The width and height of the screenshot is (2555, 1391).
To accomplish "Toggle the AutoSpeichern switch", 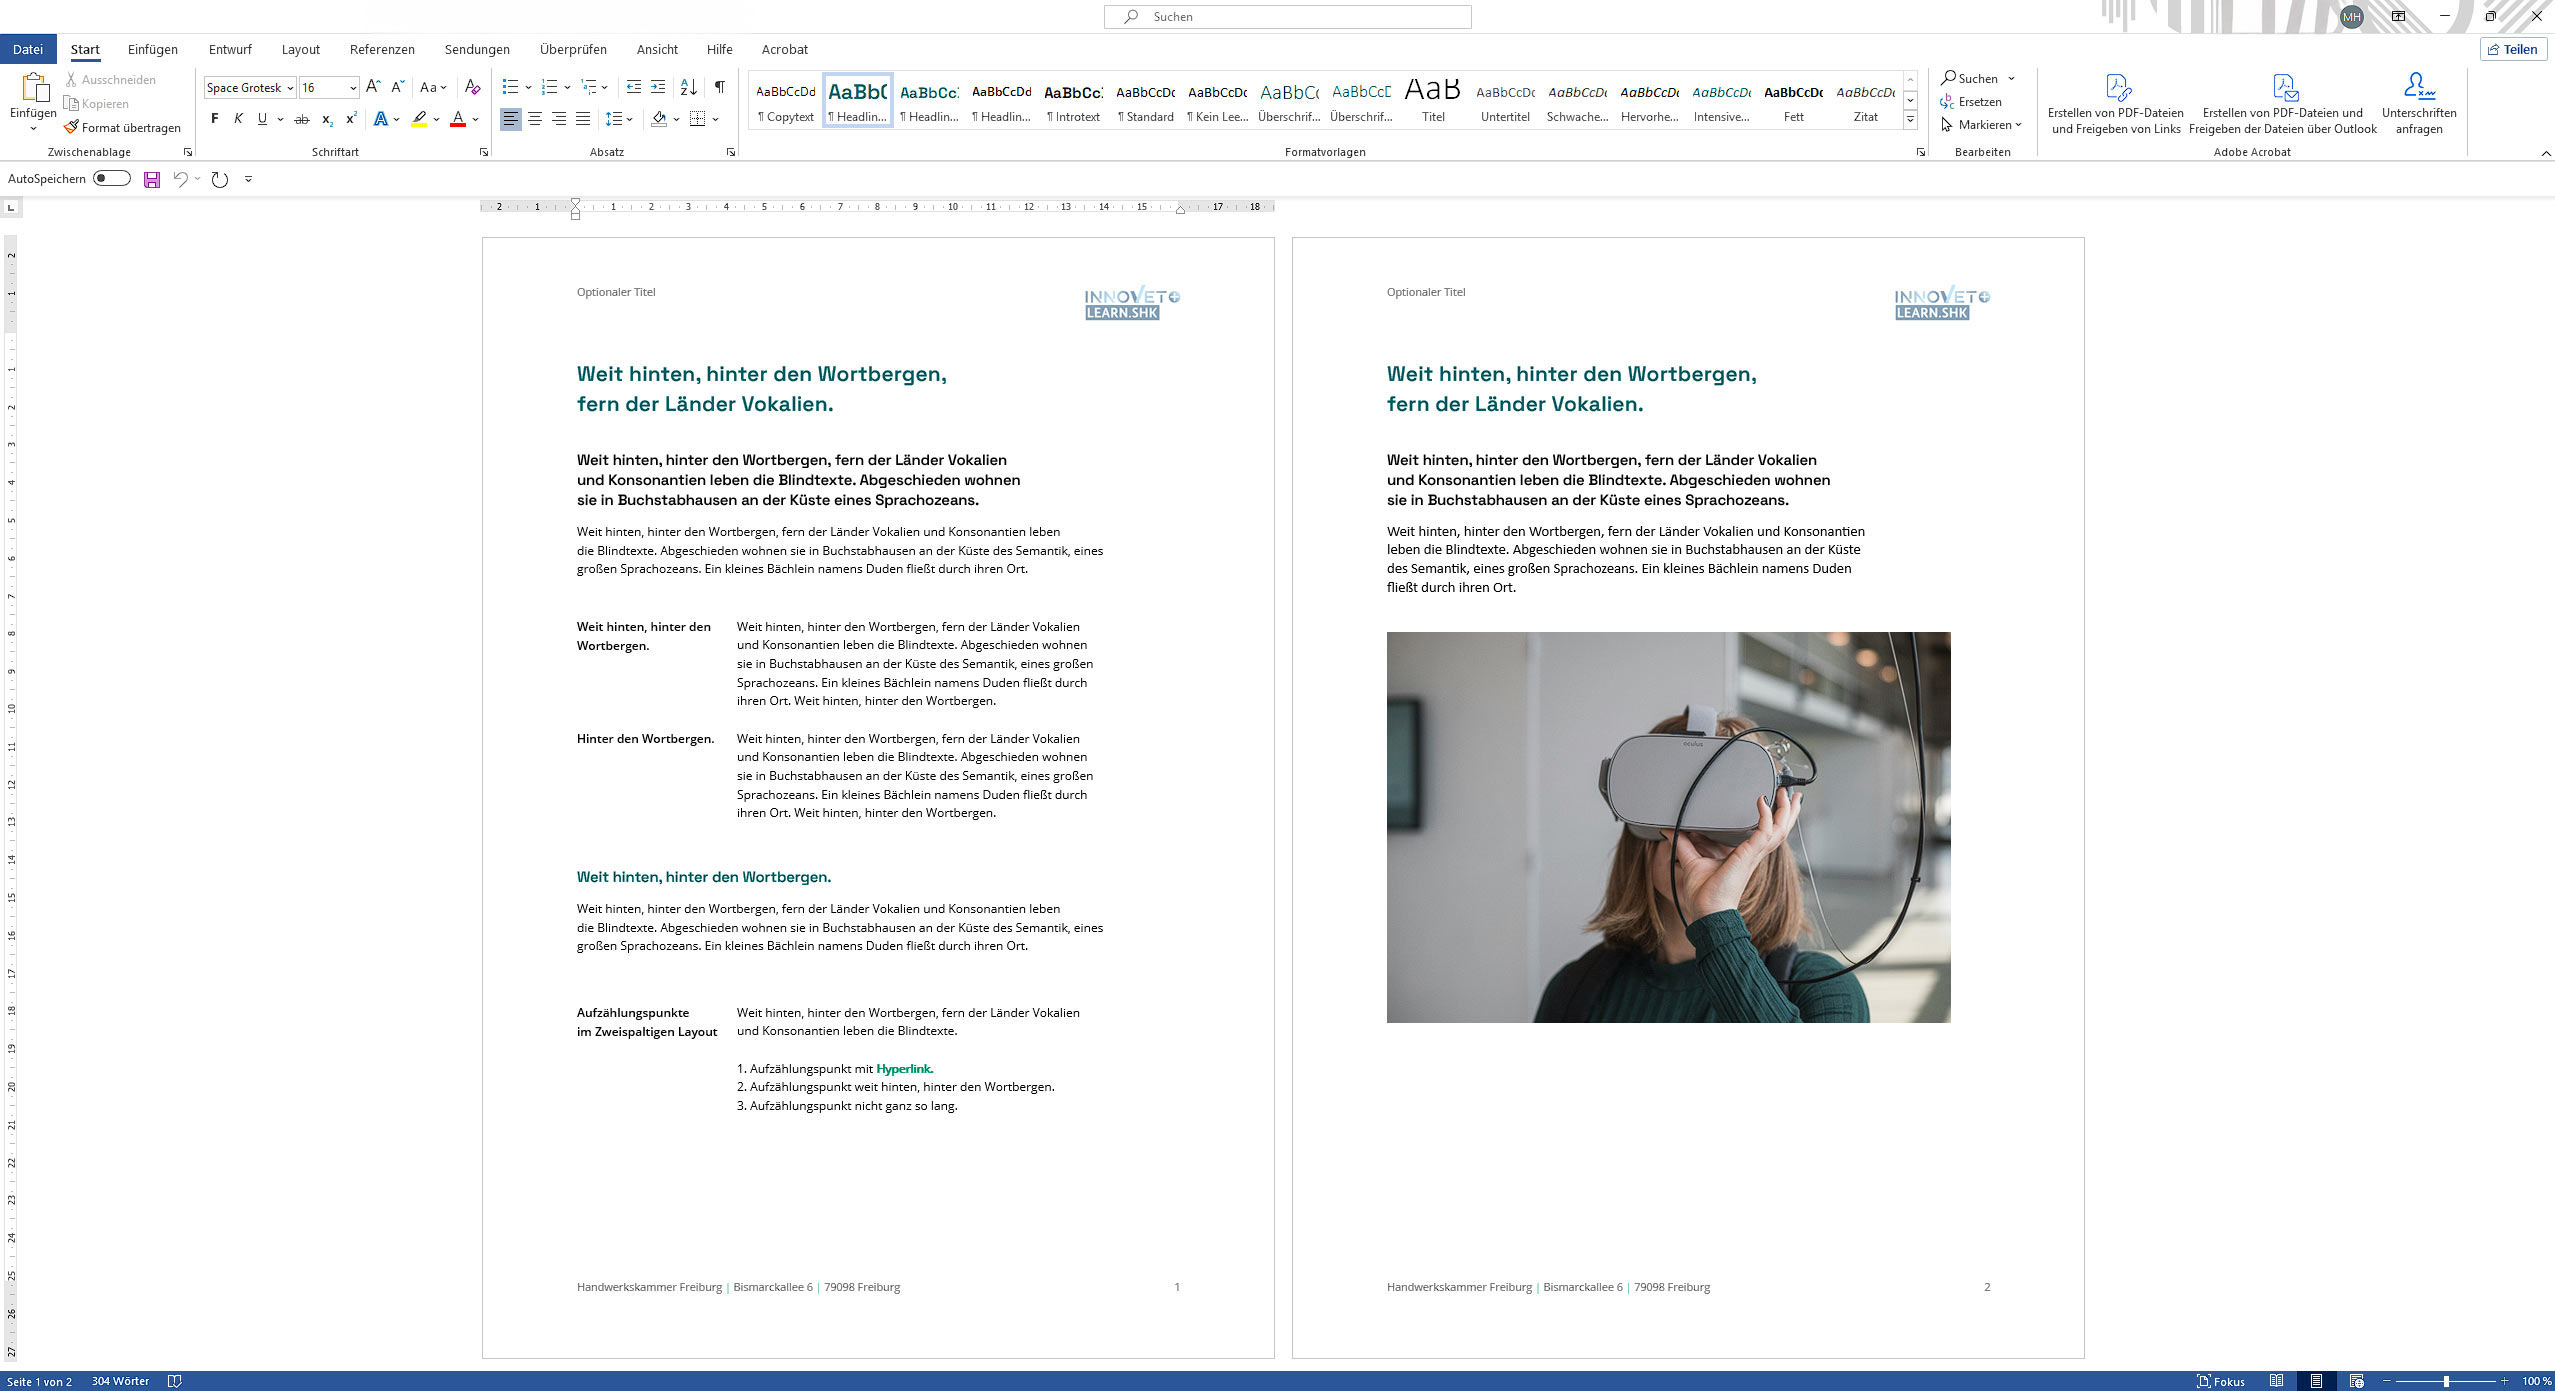I will [112, 178].
